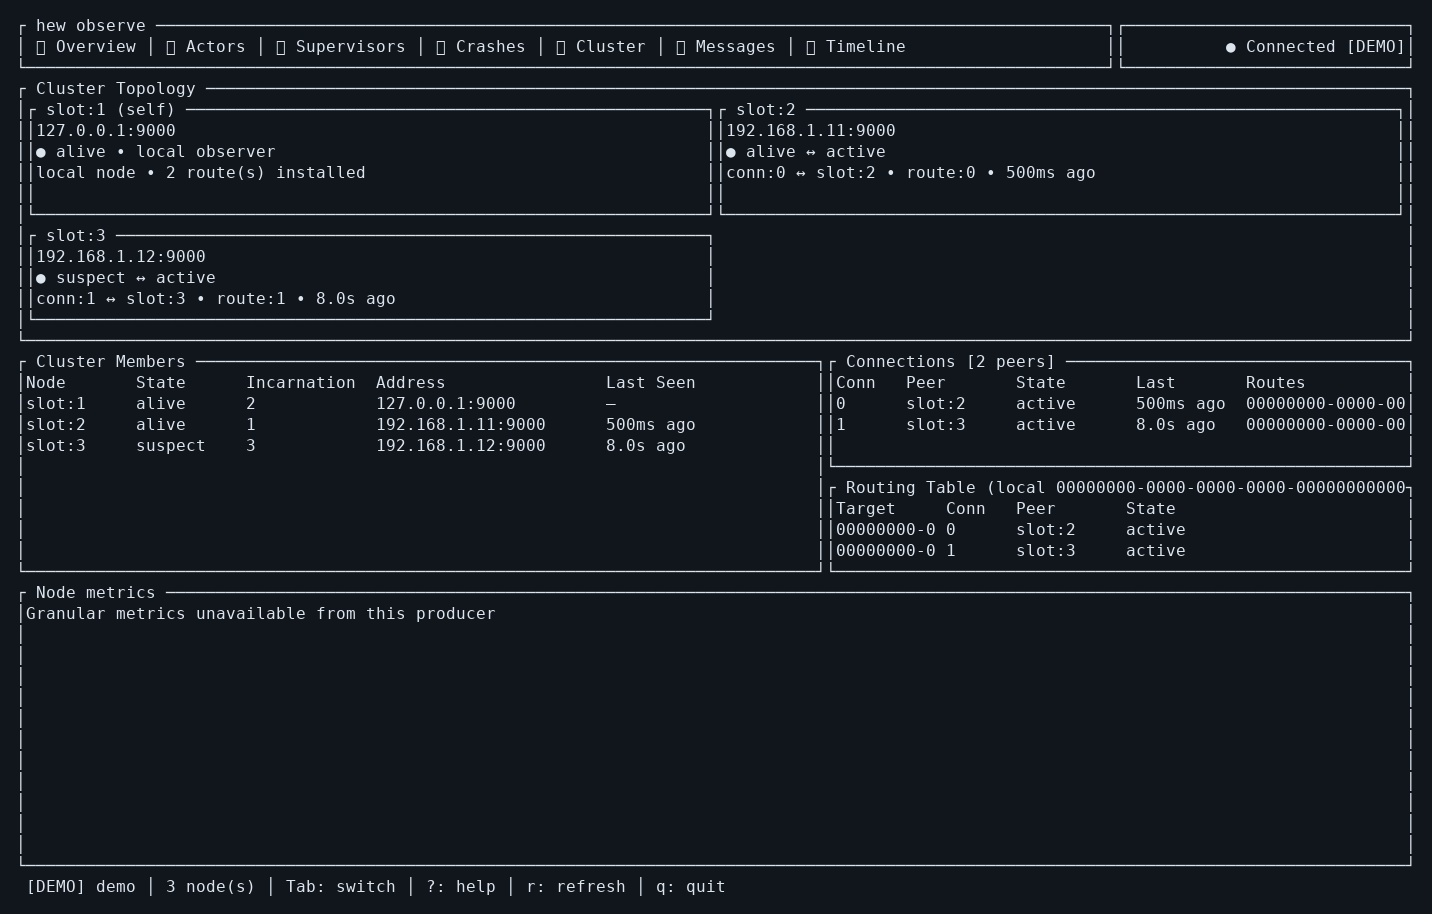Click the Address column header in Cluster Members

[x=411, y=383]
